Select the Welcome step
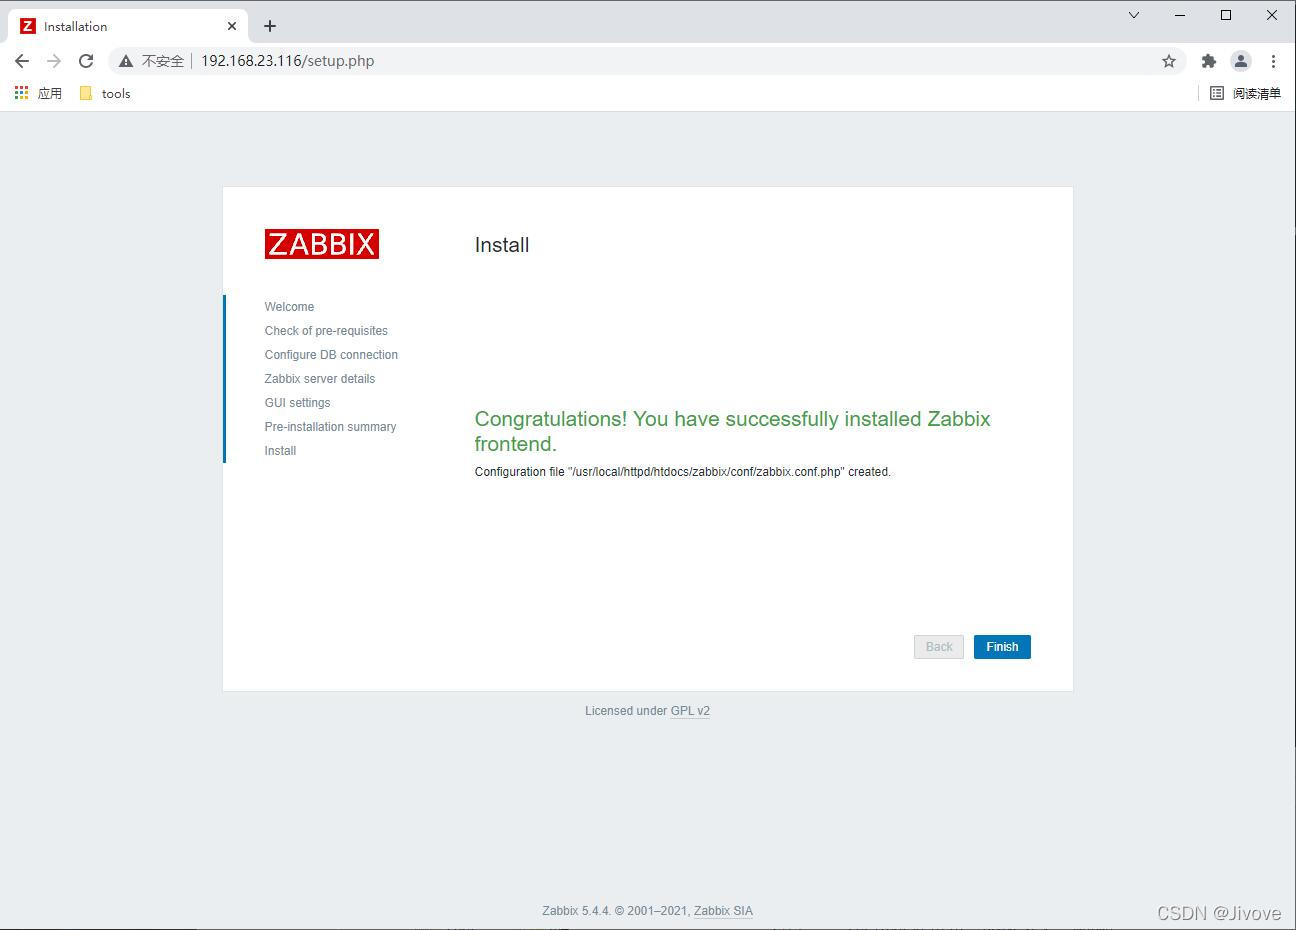 289,307
